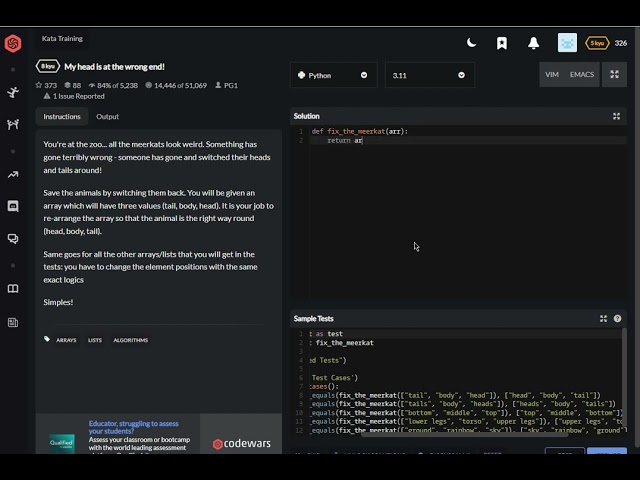Open the Discussions speech bubbles sidebar icon

pos(13,239)
